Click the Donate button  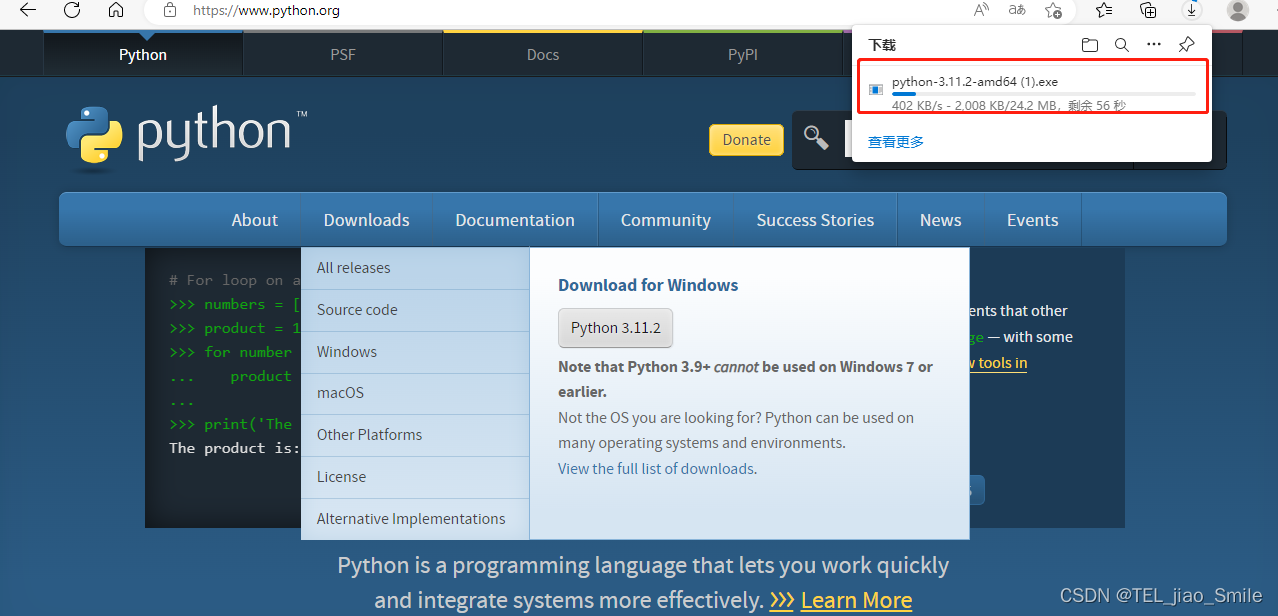click(x=746, y=139)
